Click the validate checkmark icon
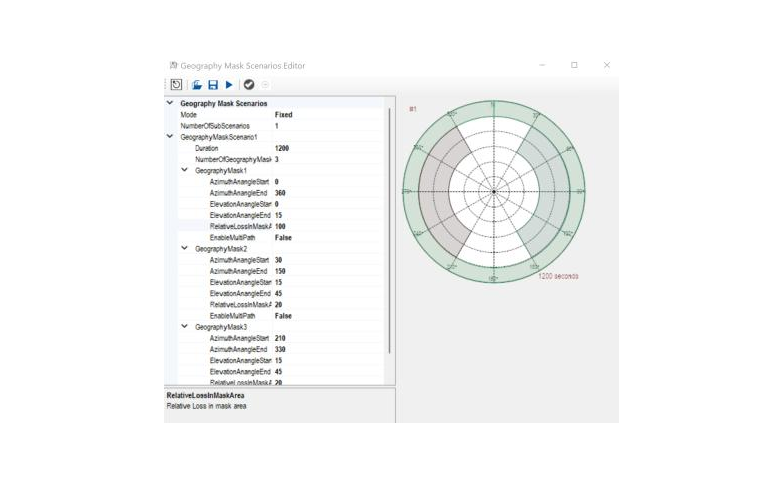Image resolution: width=784 pixels, height=484 pixels. tap(249, 86)
